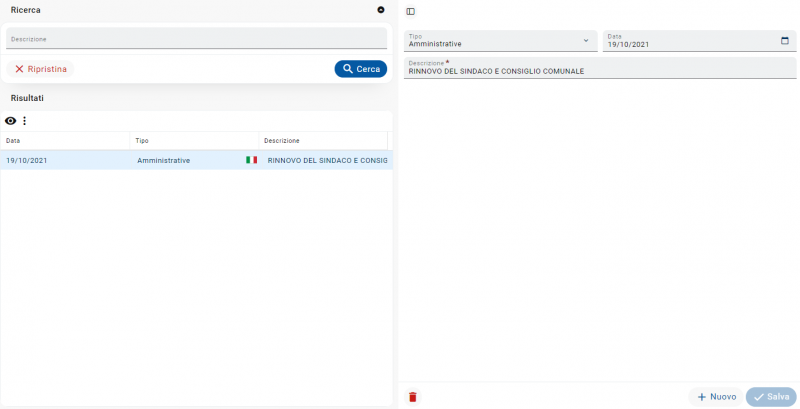Open the three-dot results options menu
This screenshot has width=800, height=409.
pos(24,121)
